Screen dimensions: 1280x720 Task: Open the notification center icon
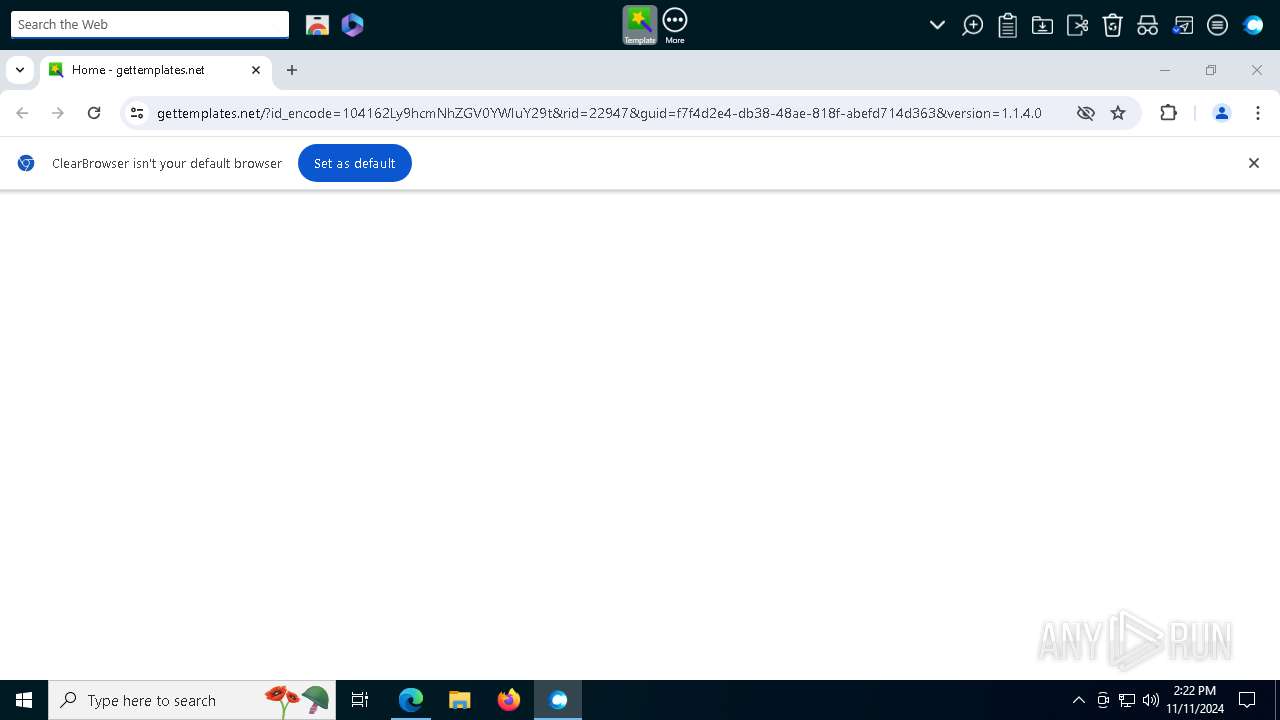pos(1247,700)
